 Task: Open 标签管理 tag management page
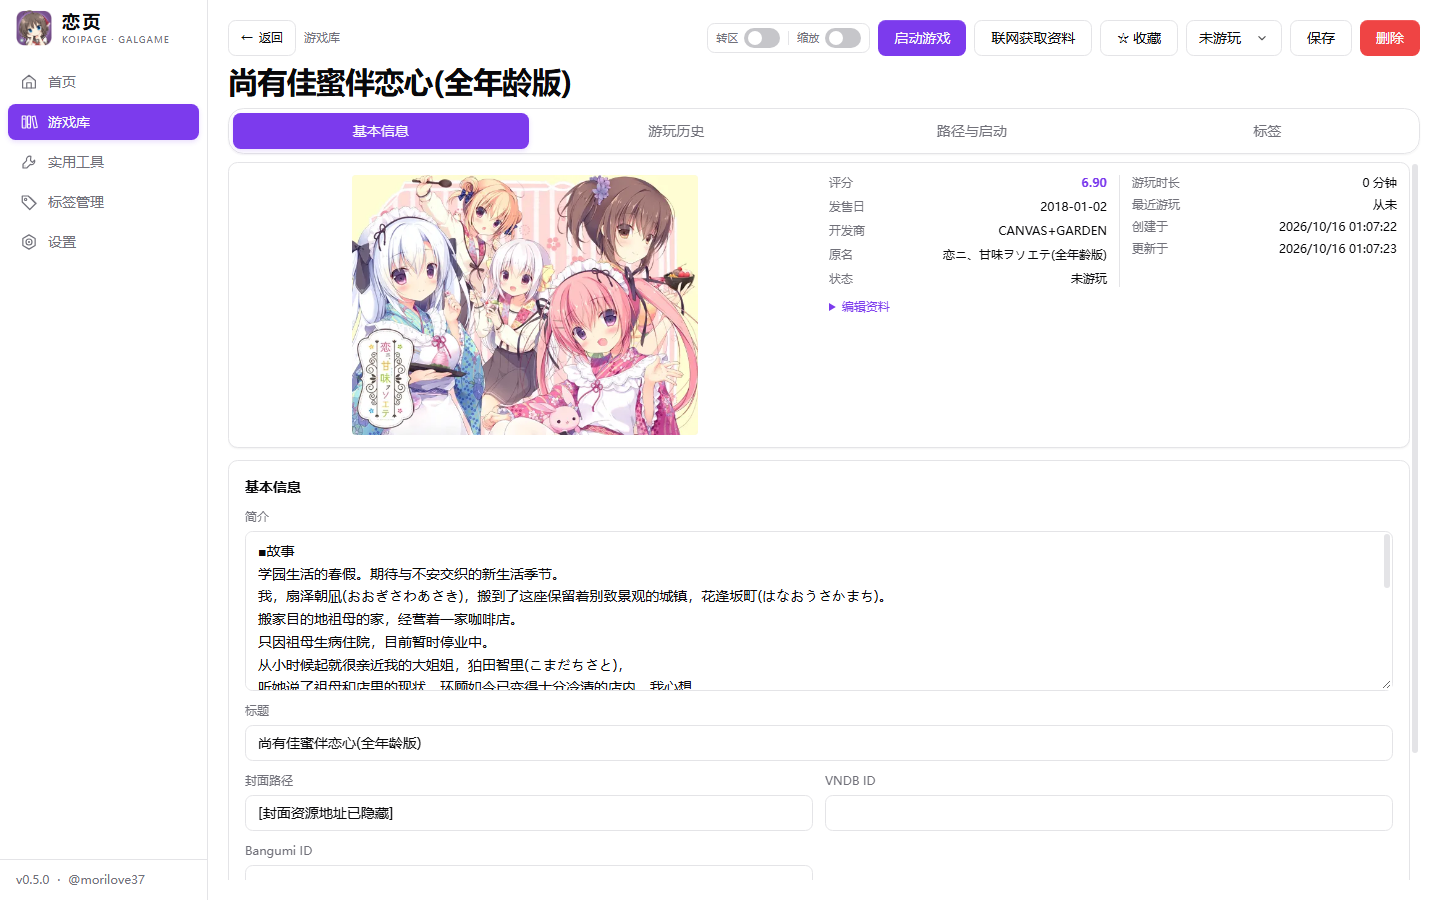pos(103,202)
